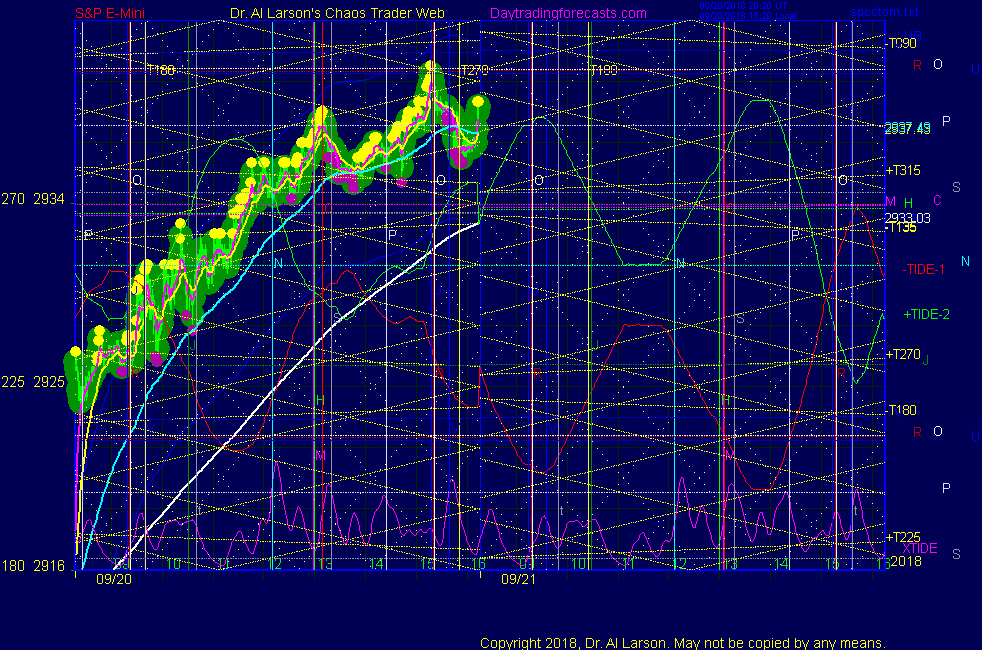Click the 'S&P E-Mini' chart title
The width and height of the screenshot is (982, 650).
pyautogui.click(x=110, y=13)
